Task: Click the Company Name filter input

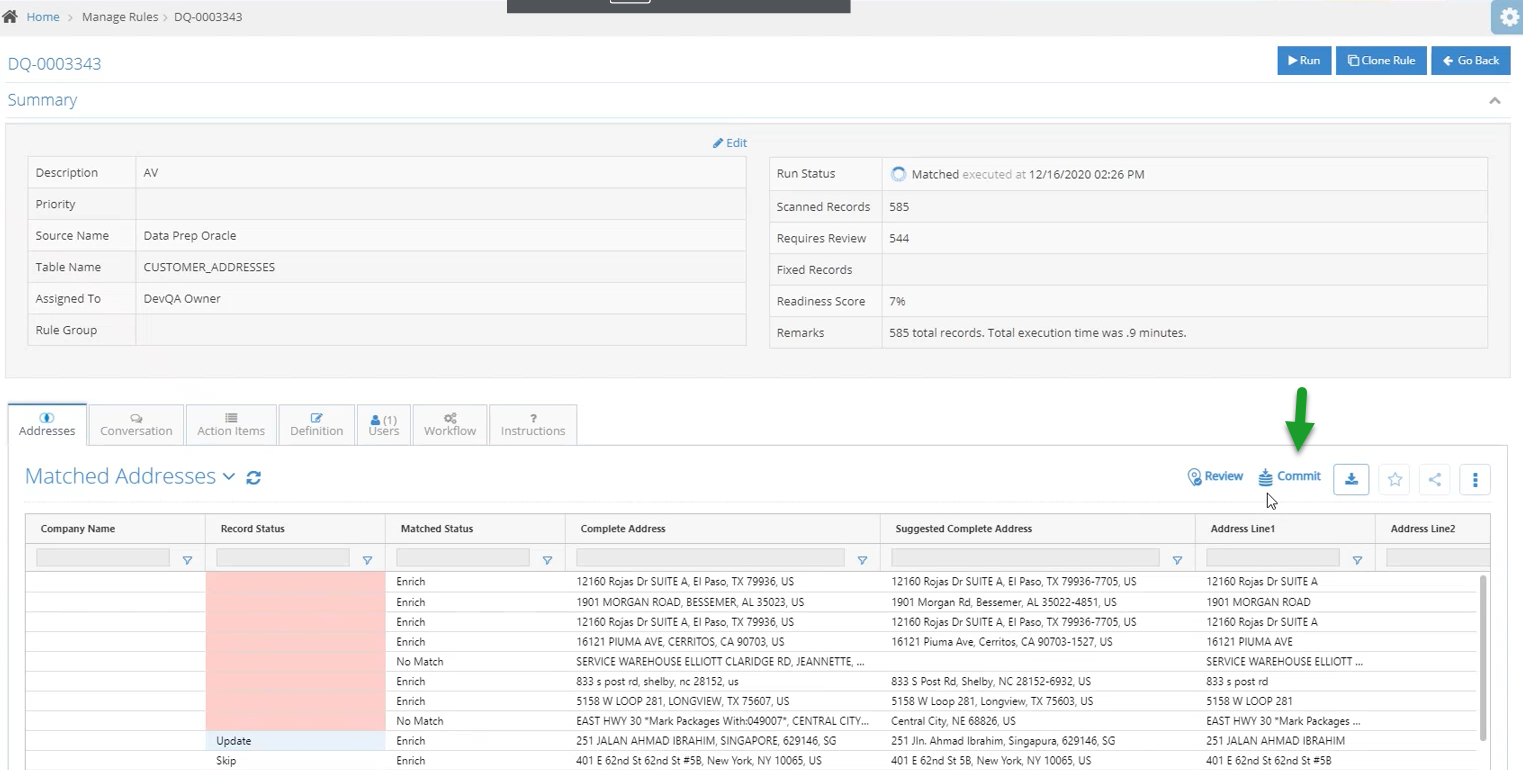Action: [103, 557]
